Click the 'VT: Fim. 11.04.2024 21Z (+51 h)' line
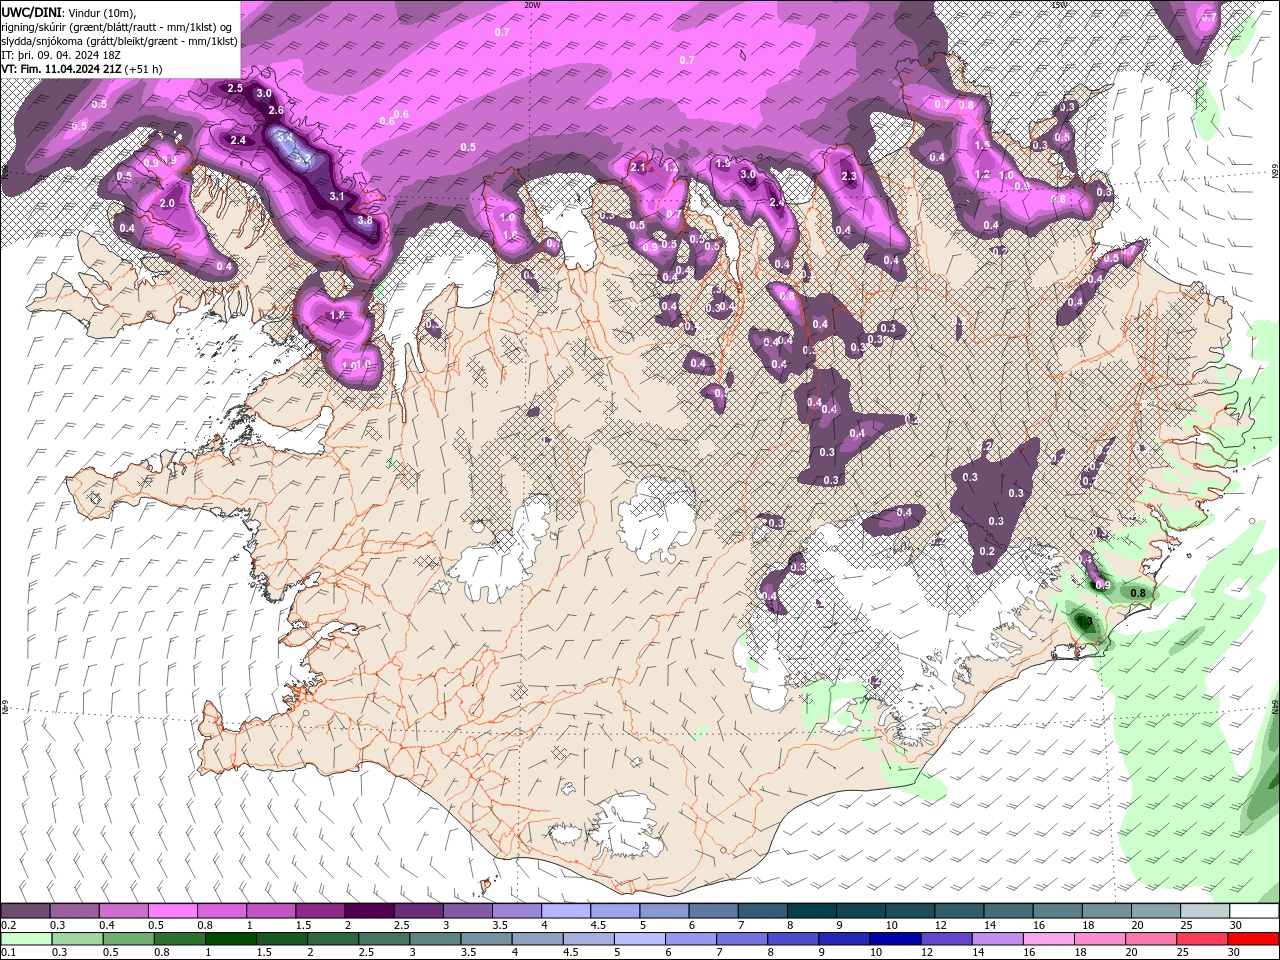The image size is (1280, 960). [x=82, y=69]
